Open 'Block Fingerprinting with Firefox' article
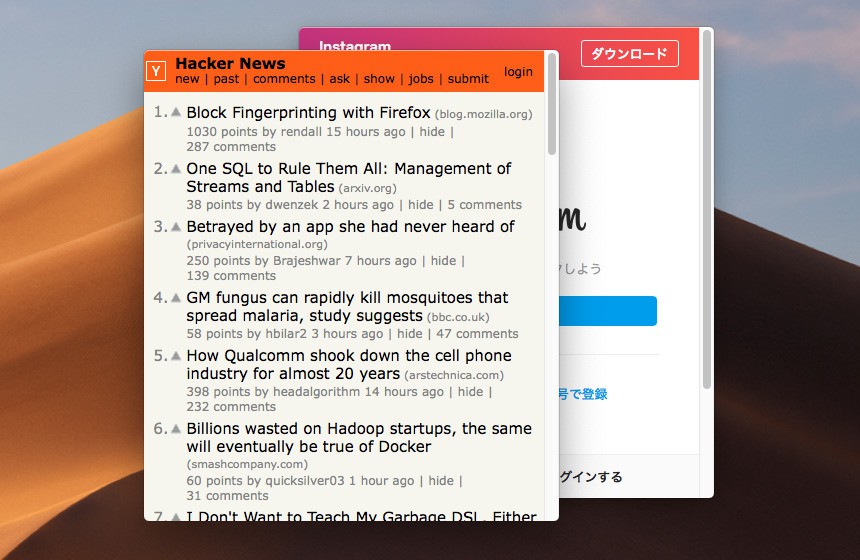This screenshot has height=560, width=860. tap(308, 112)
